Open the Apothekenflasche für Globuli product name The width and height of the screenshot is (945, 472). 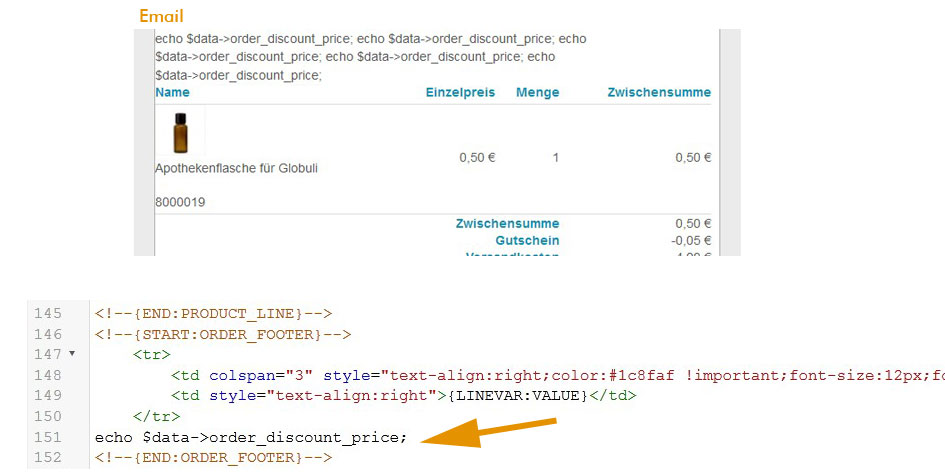click(x=236, y=168)
